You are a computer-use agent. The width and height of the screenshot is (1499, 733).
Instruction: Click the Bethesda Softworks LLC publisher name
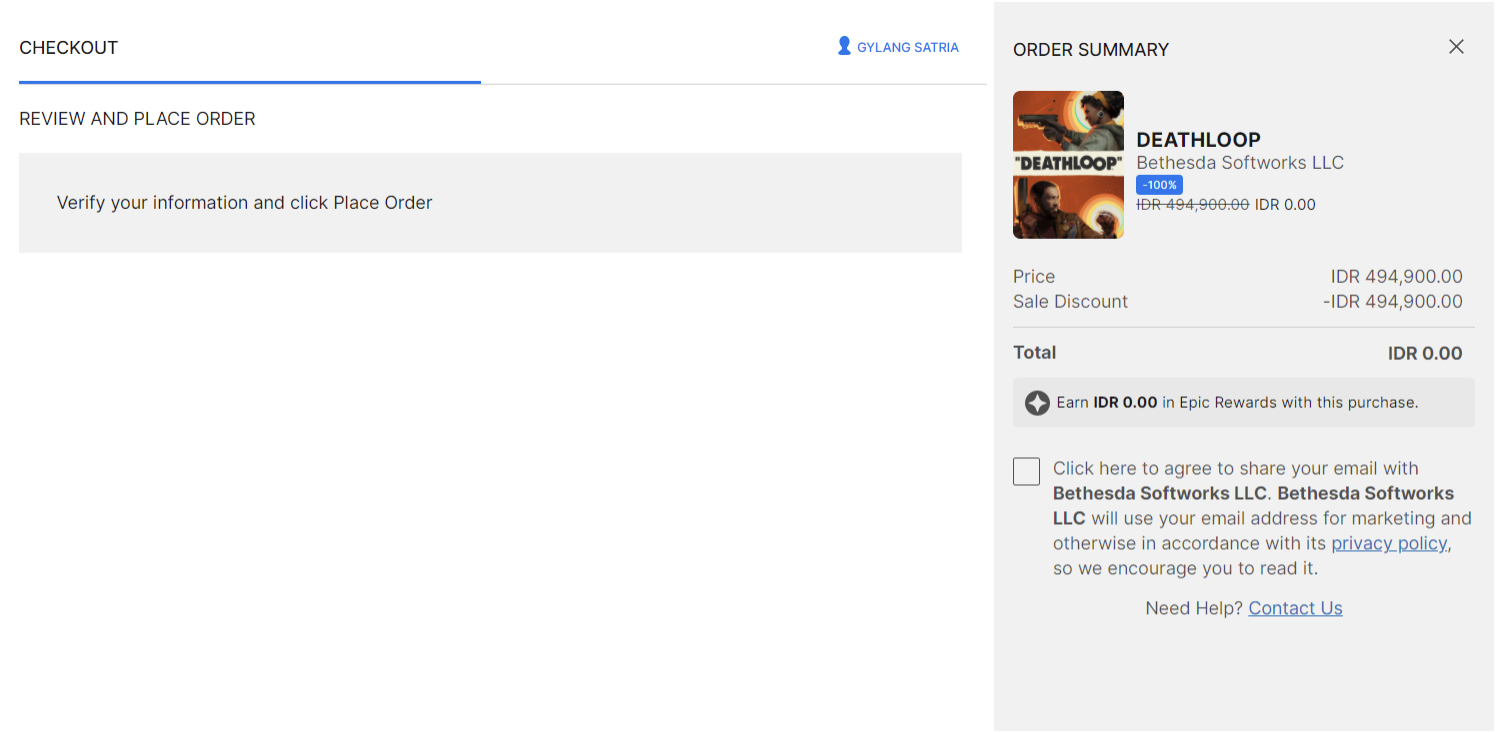click(1240, 163)
